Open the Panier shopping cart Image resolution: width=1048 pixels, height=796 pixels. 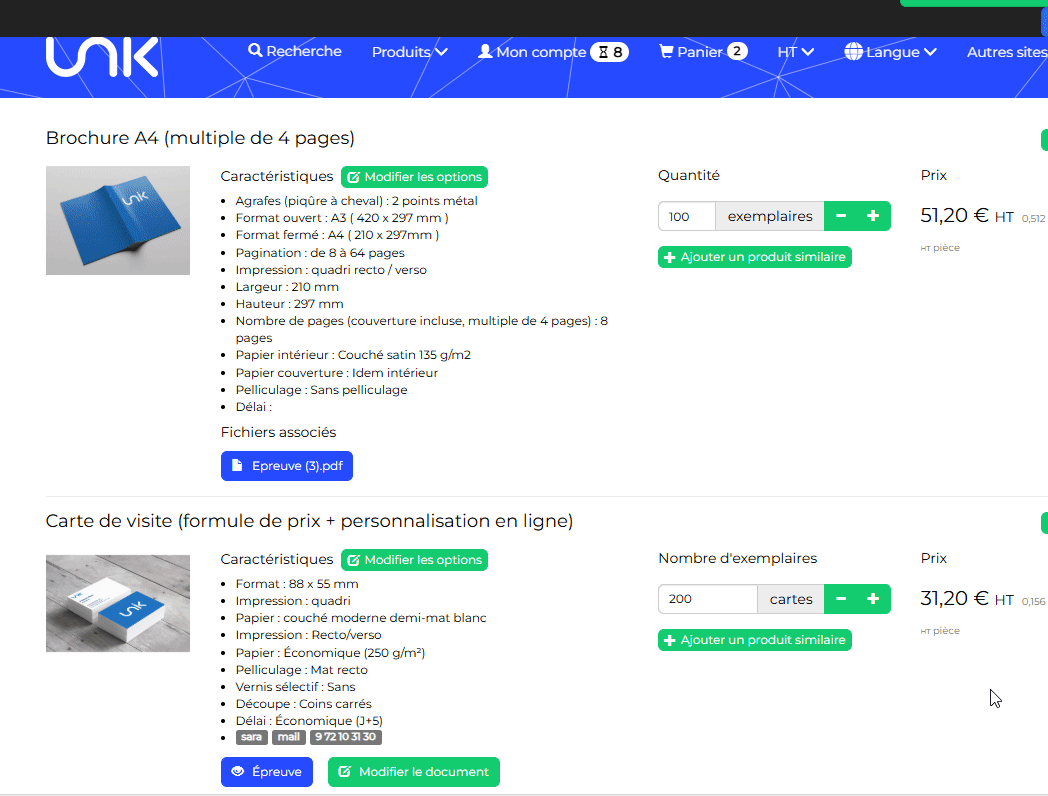click(702, 52)
